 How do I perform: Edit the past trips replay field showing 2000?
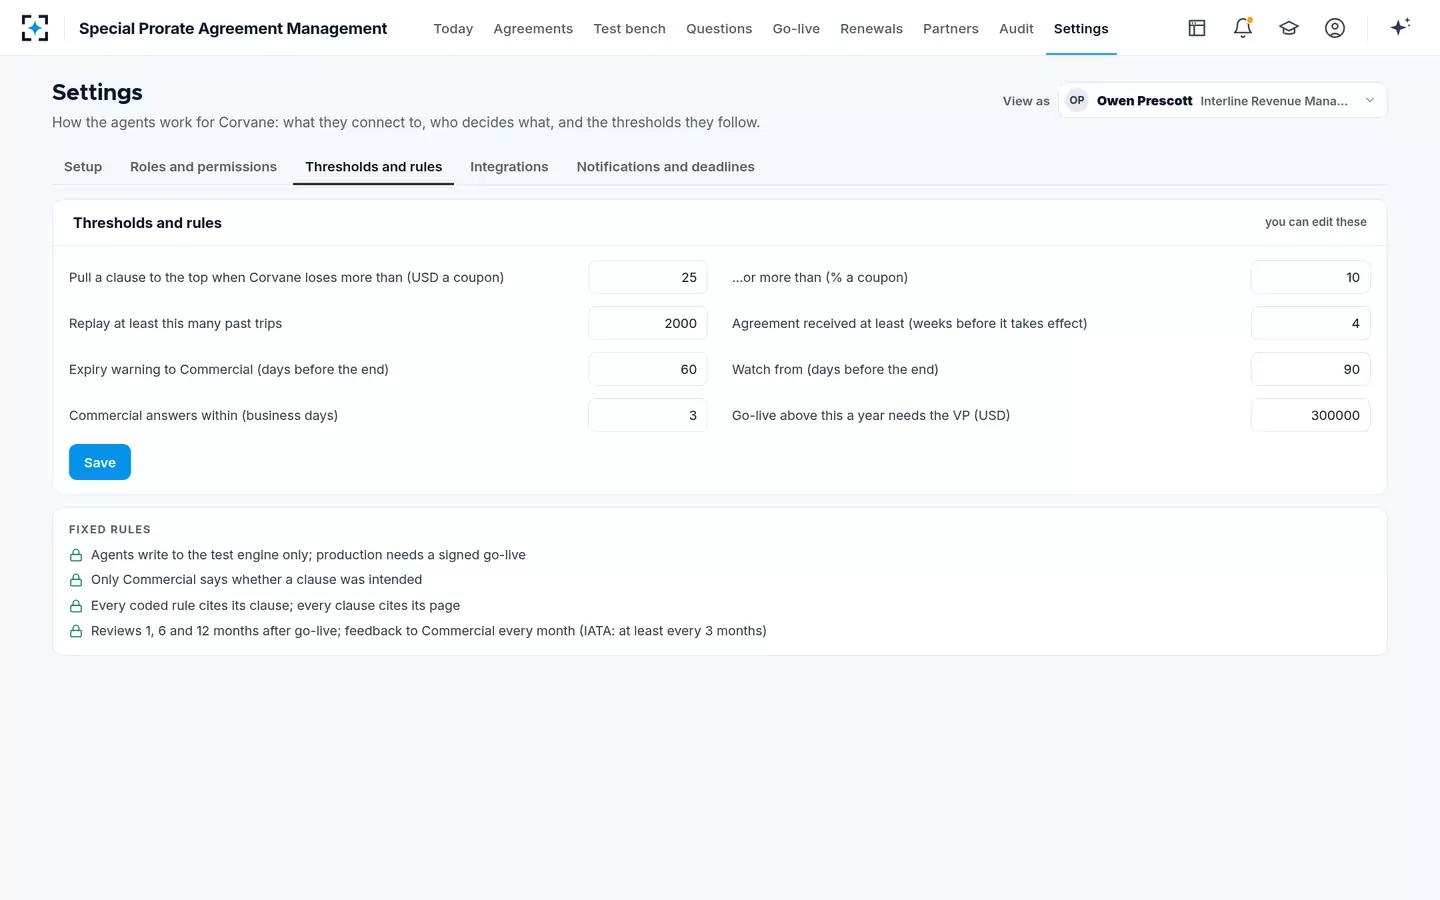tap(648, 323)
